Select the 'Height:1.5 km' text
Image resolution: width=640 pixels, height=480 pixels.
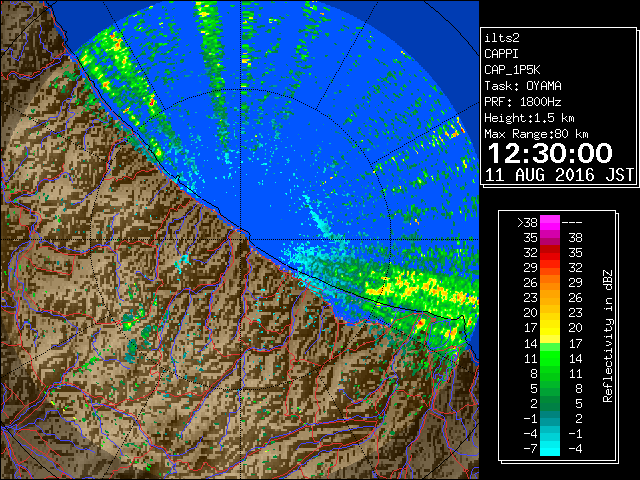pos(529,118)
